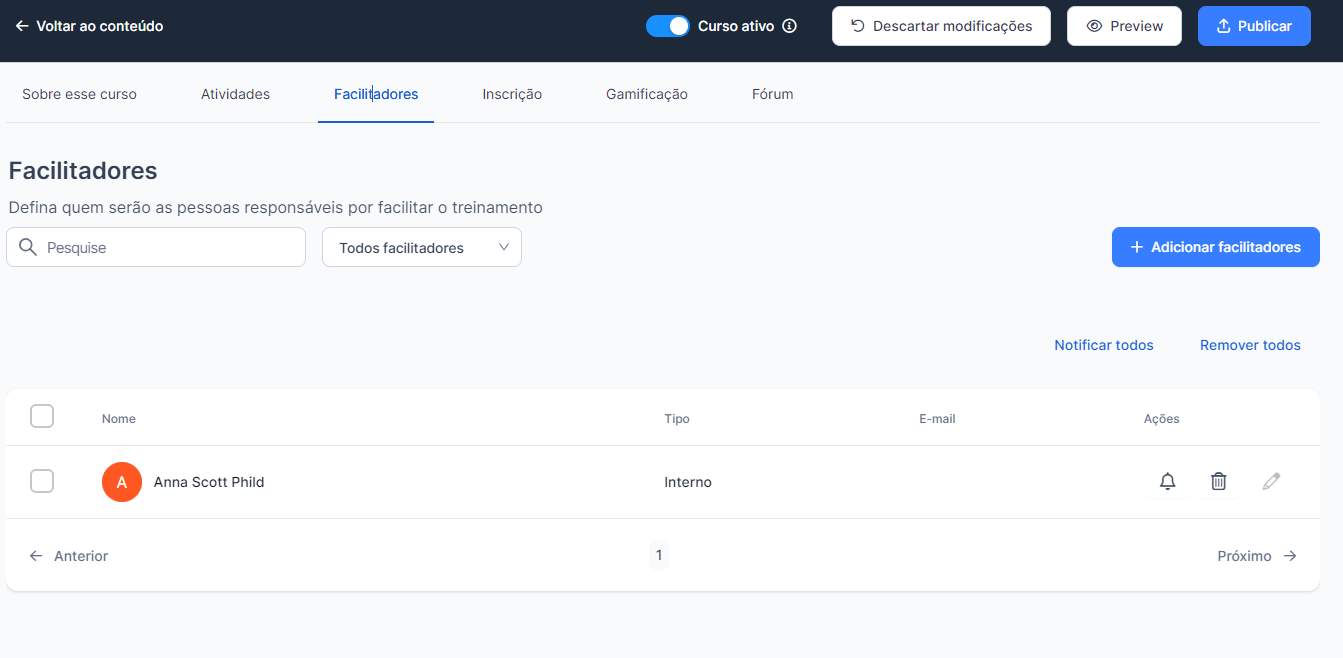Click the magnifier icon in search box

28,247
